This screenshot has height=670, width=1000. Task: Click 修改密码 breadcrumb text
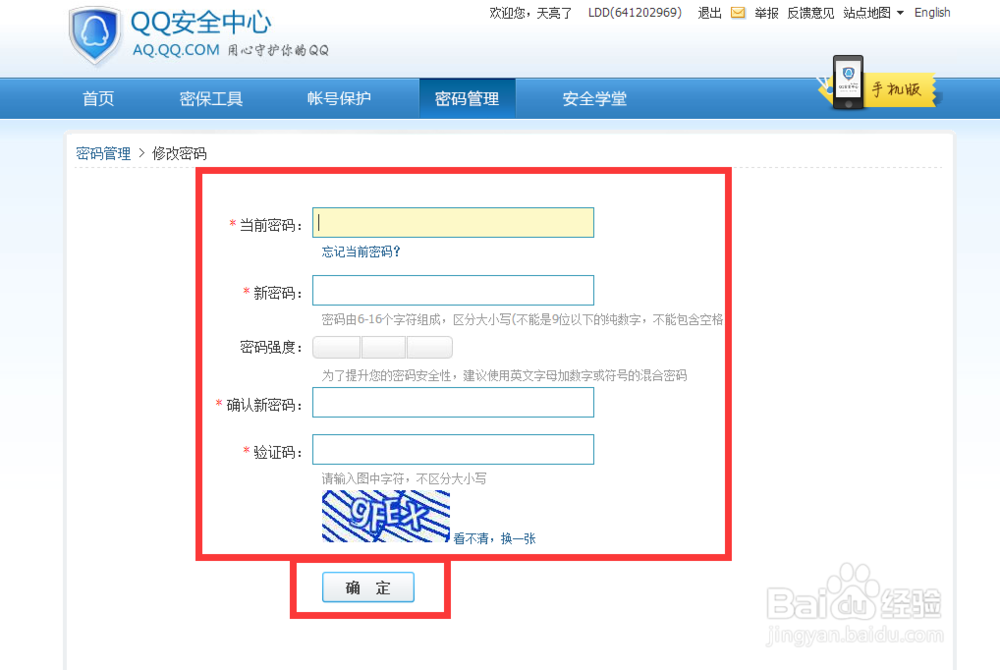pyautogui.click(x=179, y=153)
